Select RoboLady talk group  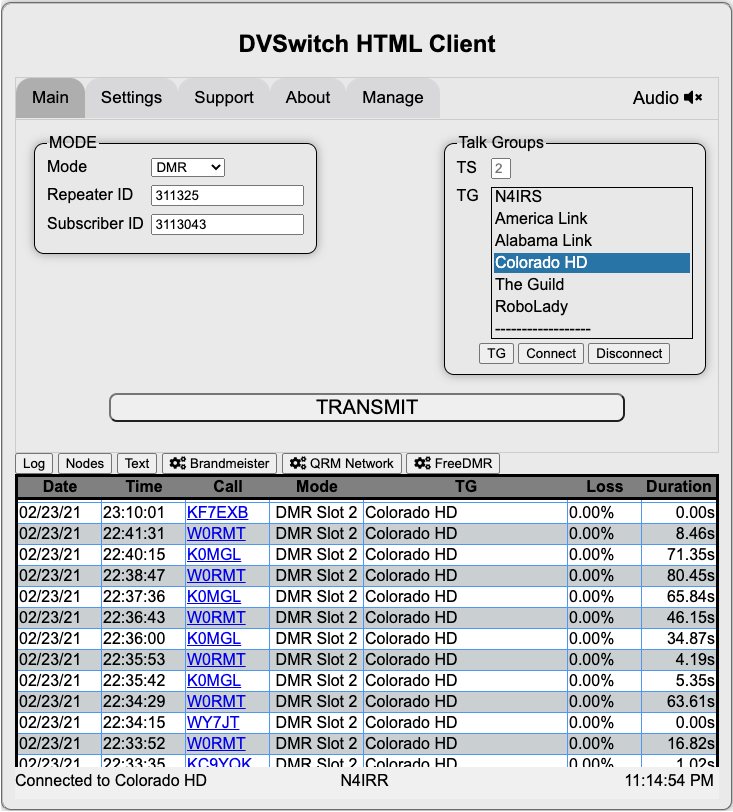pos(531,307)
